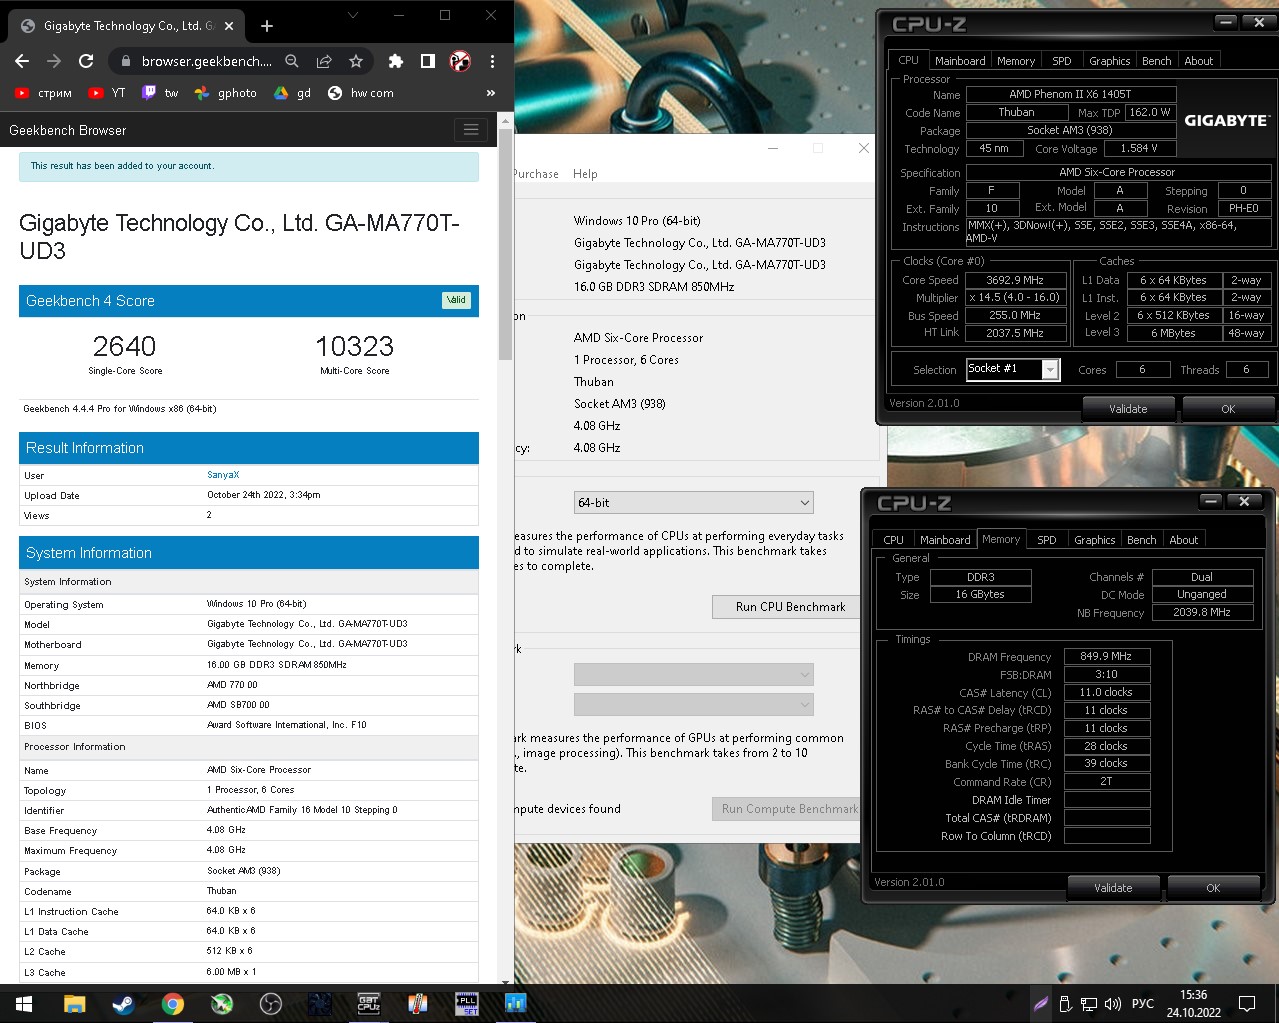Open thermometer temperature app in taskbar
The image size is (1279, 1023).
(418, 1004)
